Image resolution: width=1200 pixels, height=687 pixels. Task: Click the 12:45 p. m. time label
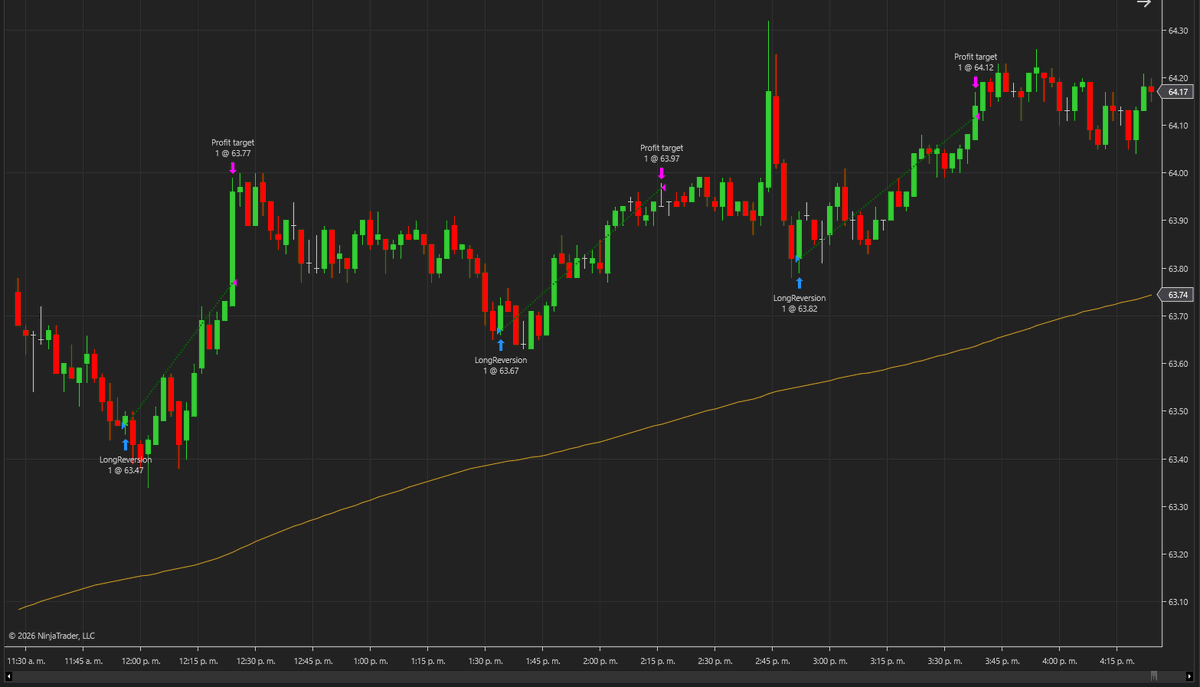click(312, 661)
